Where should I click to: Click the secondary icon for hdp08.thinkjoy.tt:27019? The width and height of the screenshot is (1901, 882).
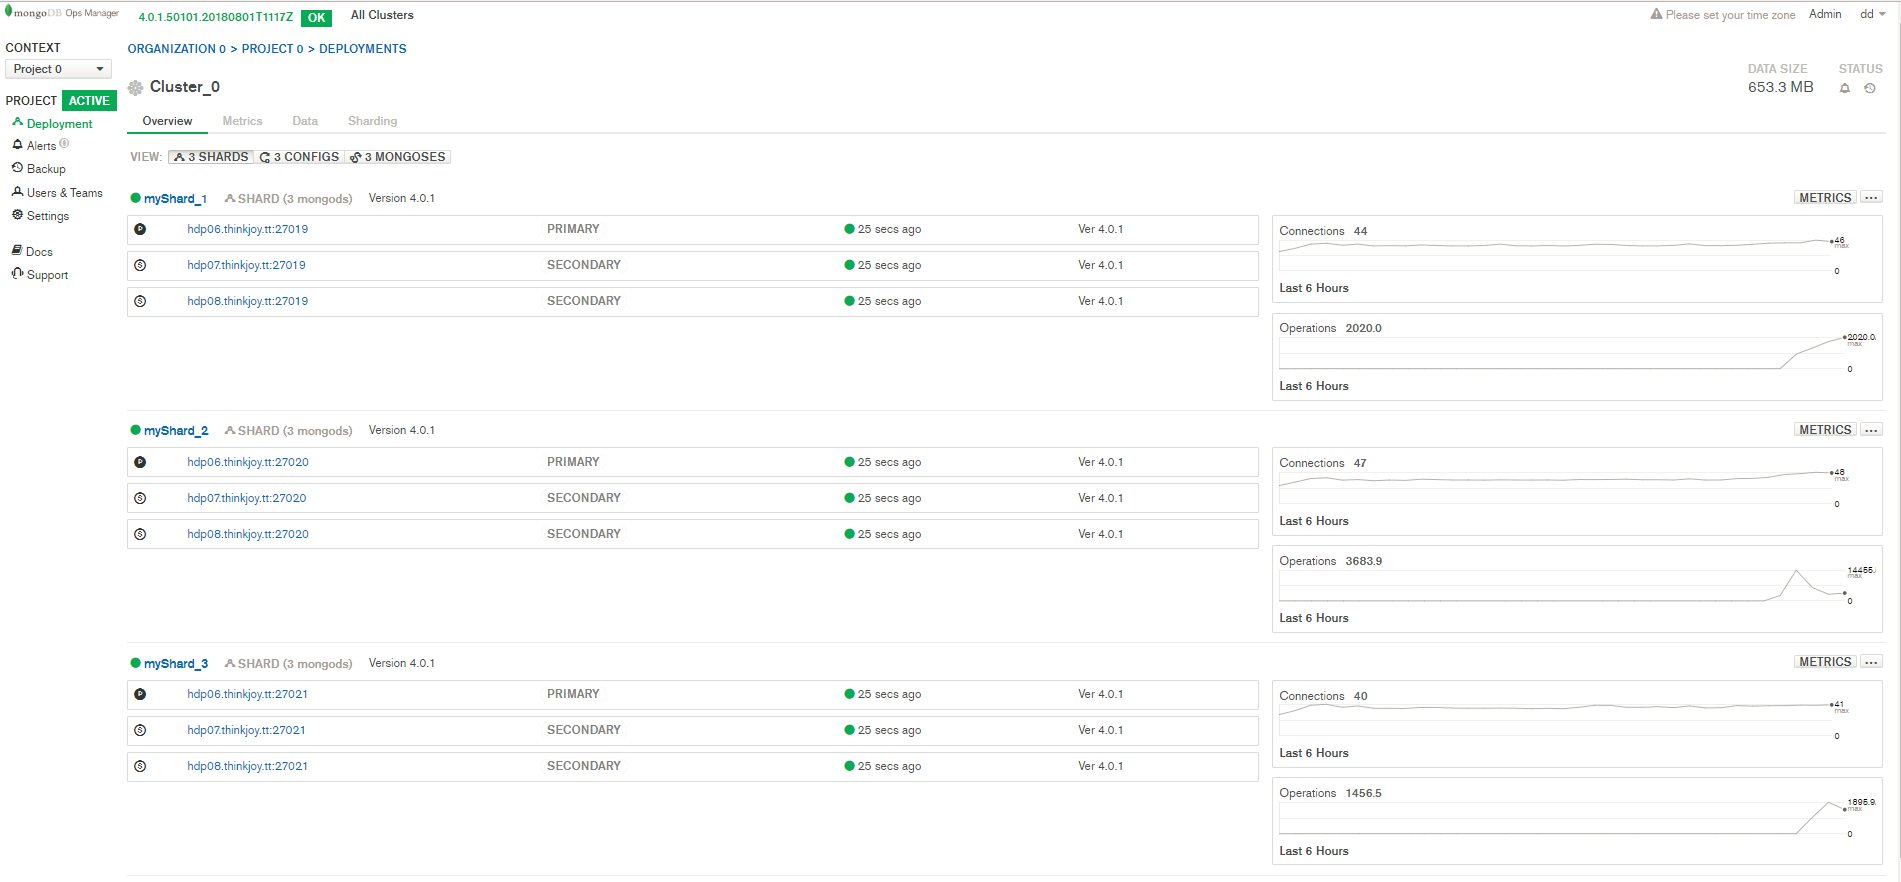[x=140, y=301]
